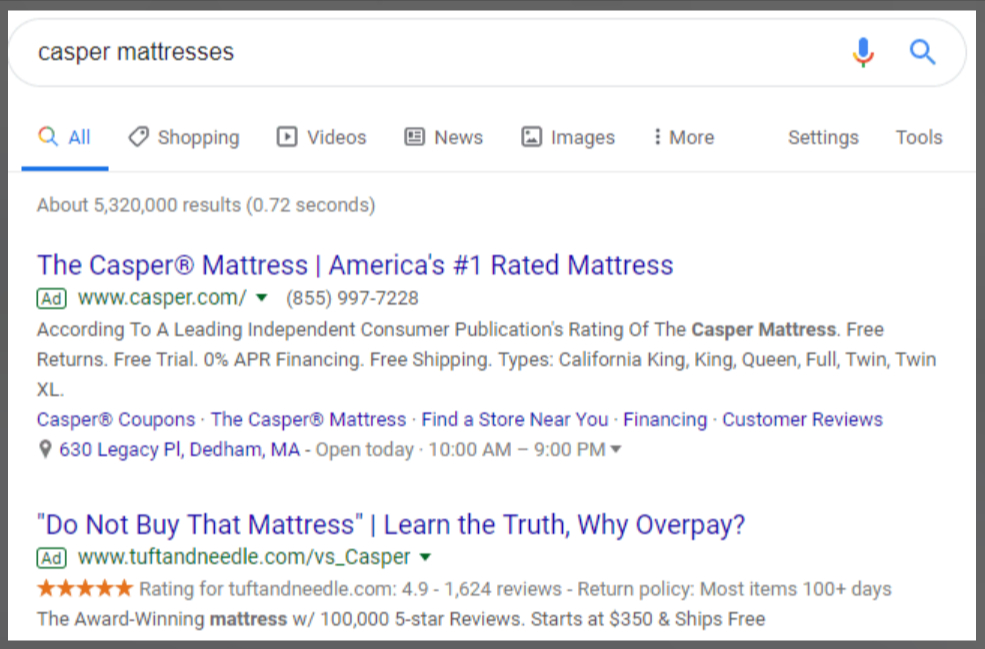
Task: Open the Casper® Coupons sitelink
Action: tap(116, 420)
